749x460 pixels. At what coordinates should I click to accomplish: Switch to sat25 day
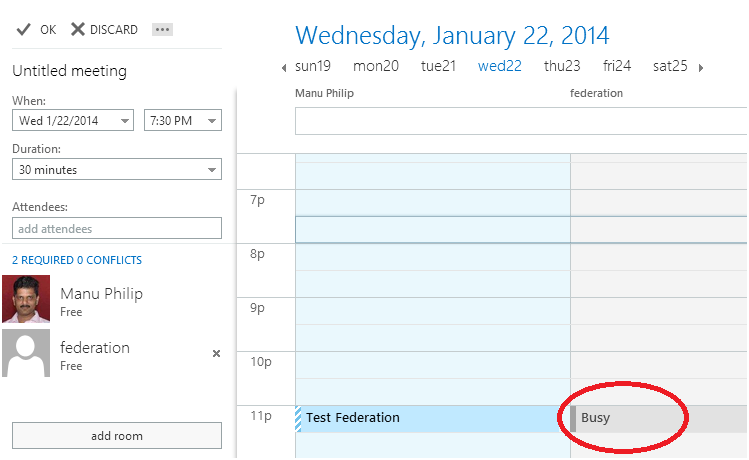coord(670,67)
